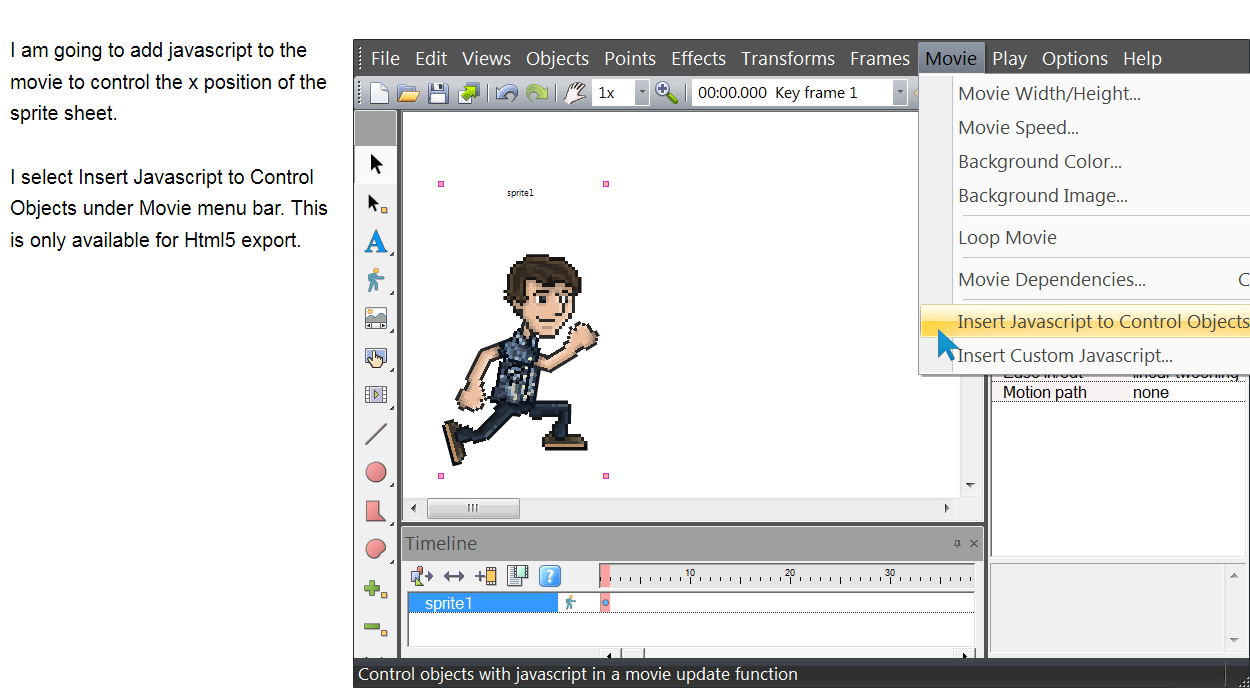Pick the Line drawing tool
Viewport: 1250px width, 688px height.
click(x=376, y=434)
